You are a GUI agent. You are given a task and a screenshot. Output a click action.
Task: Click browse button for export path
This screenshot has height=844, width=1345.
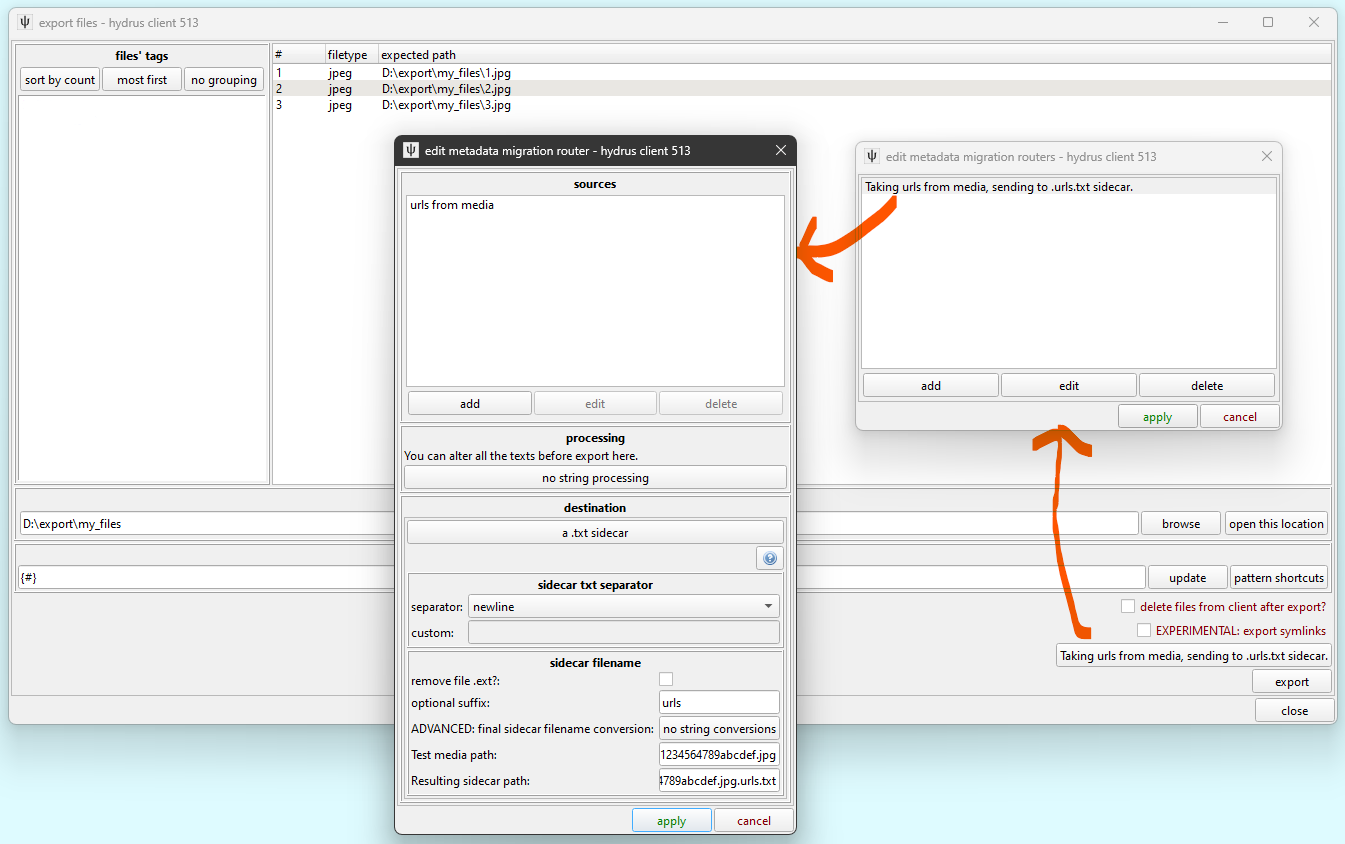click(x=1181, y=523)
